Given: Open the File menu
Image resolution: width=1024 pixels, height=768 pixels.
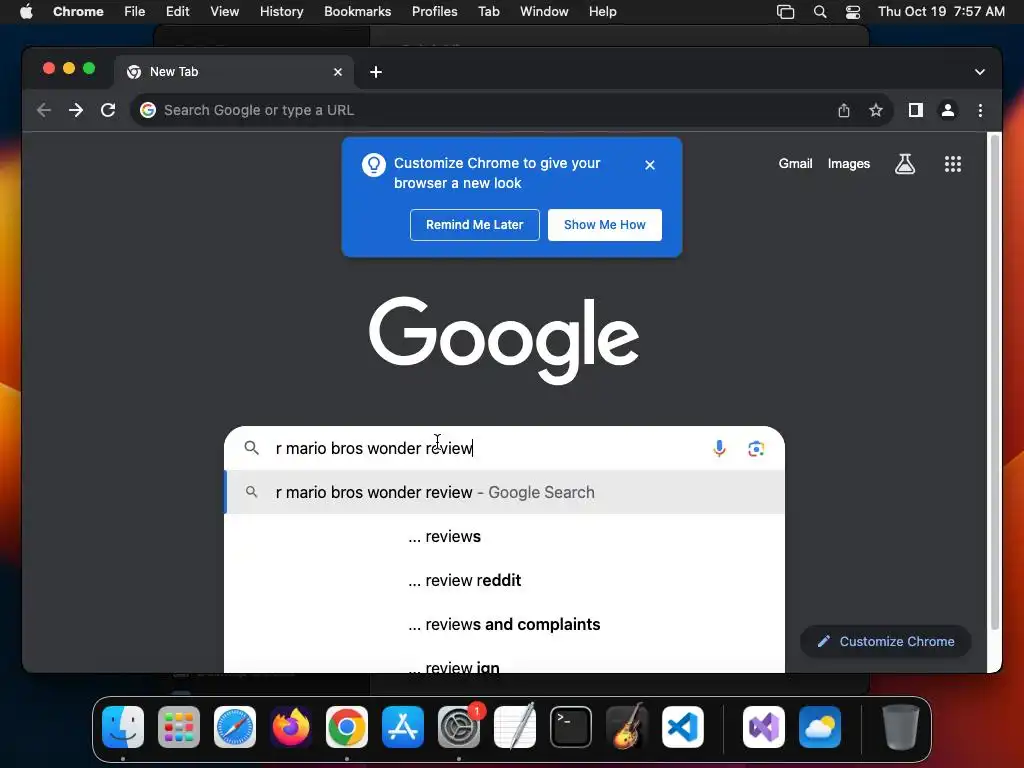Looking at the screenshot, I should click(x=135, y=12).
